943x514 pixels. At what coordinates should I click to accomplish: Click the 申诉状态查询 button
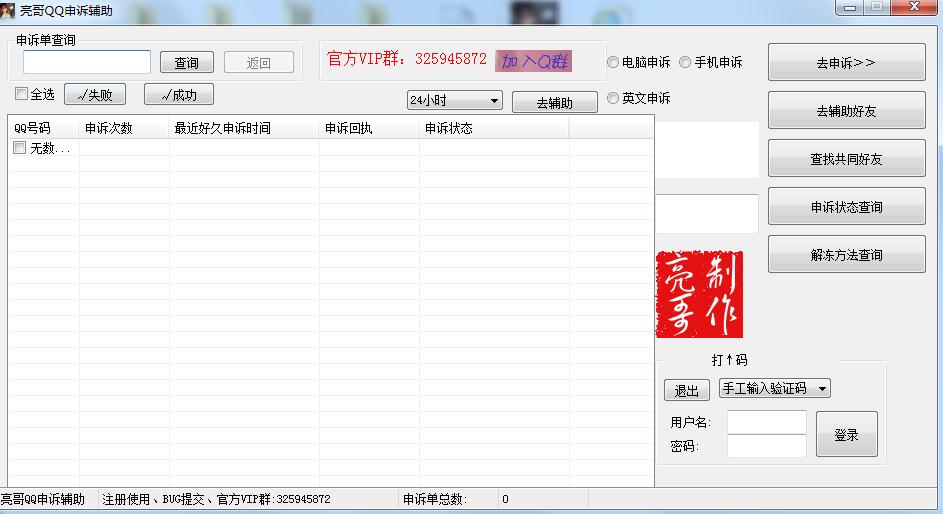[846, 207]
